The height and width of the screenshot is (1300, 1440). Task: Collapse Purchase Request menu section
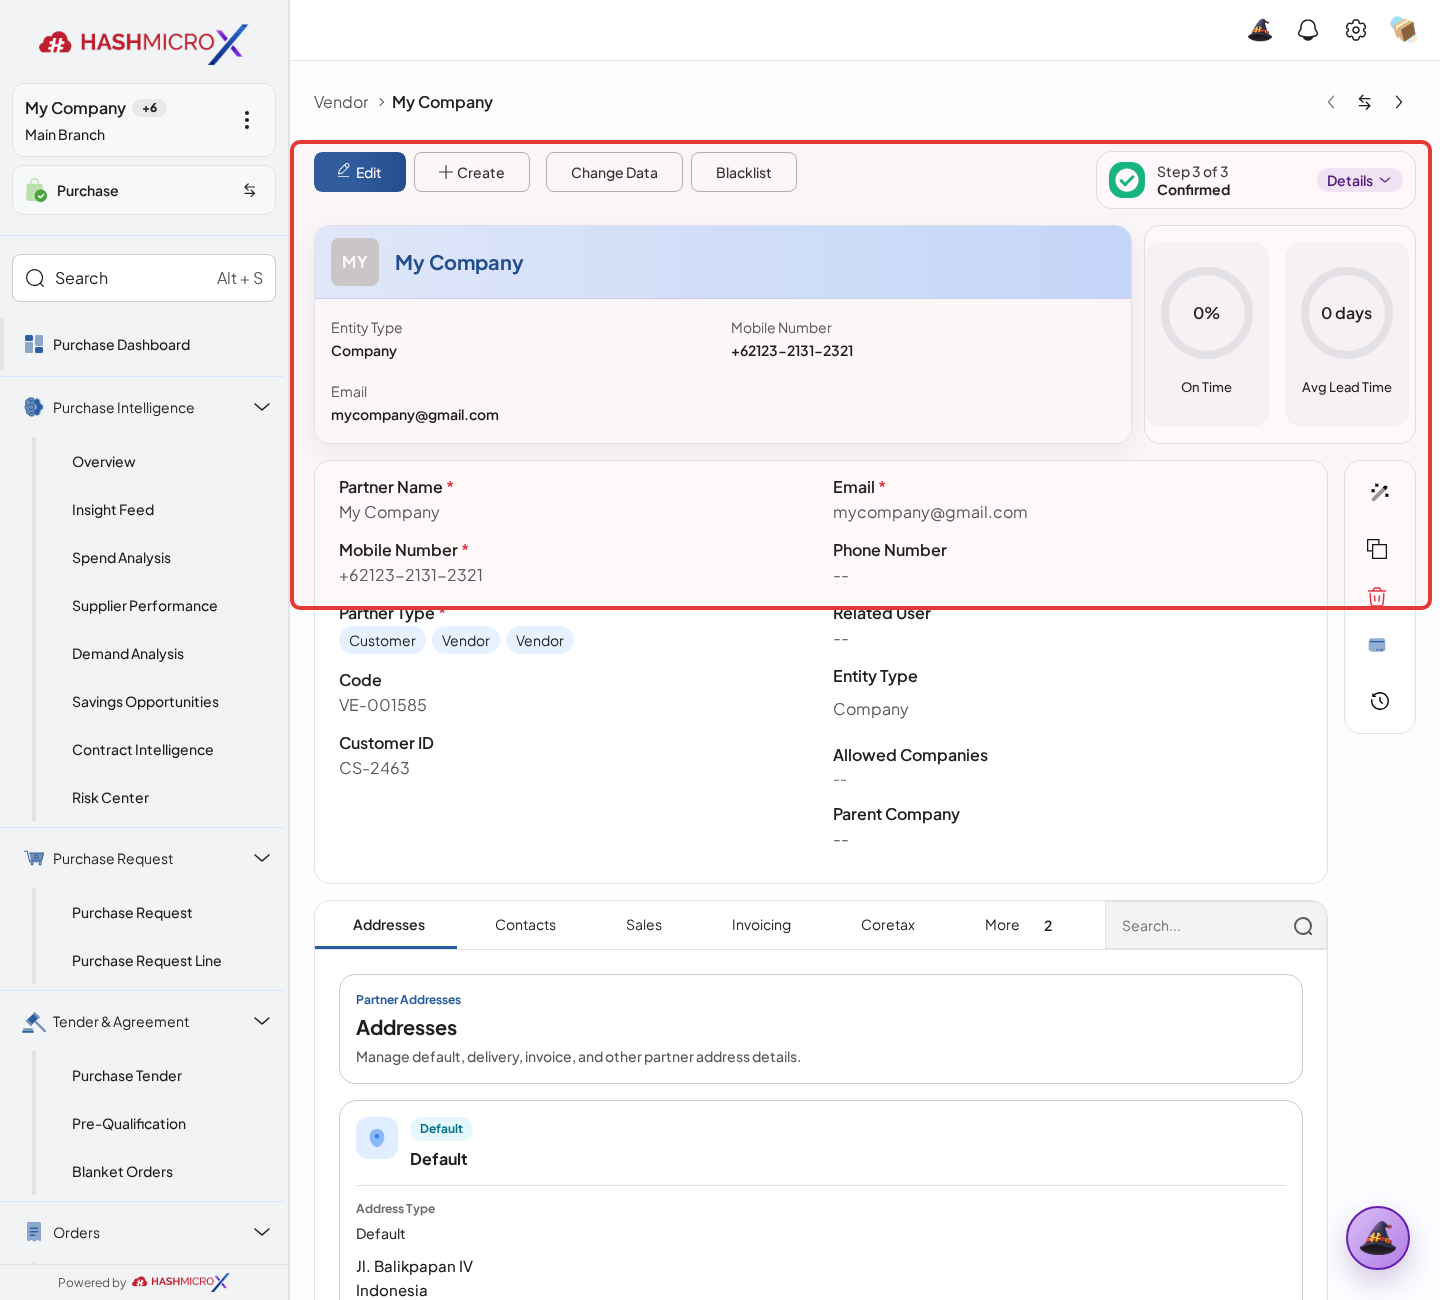coord(262,858)
